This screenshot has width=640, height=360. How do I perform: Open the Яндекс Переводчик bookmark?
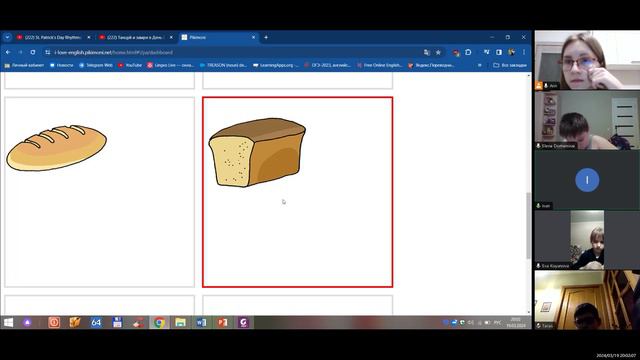[x=431, y=65]
